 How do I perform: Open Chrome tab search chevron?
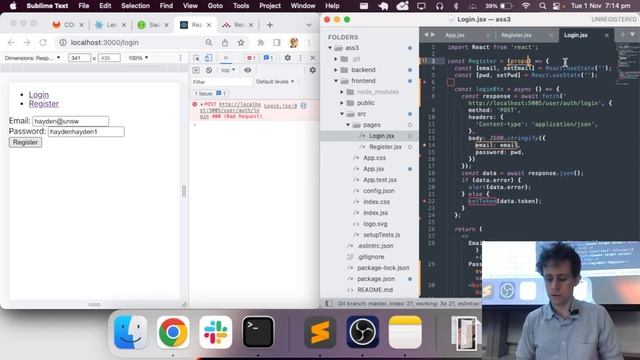coord(309,25)
